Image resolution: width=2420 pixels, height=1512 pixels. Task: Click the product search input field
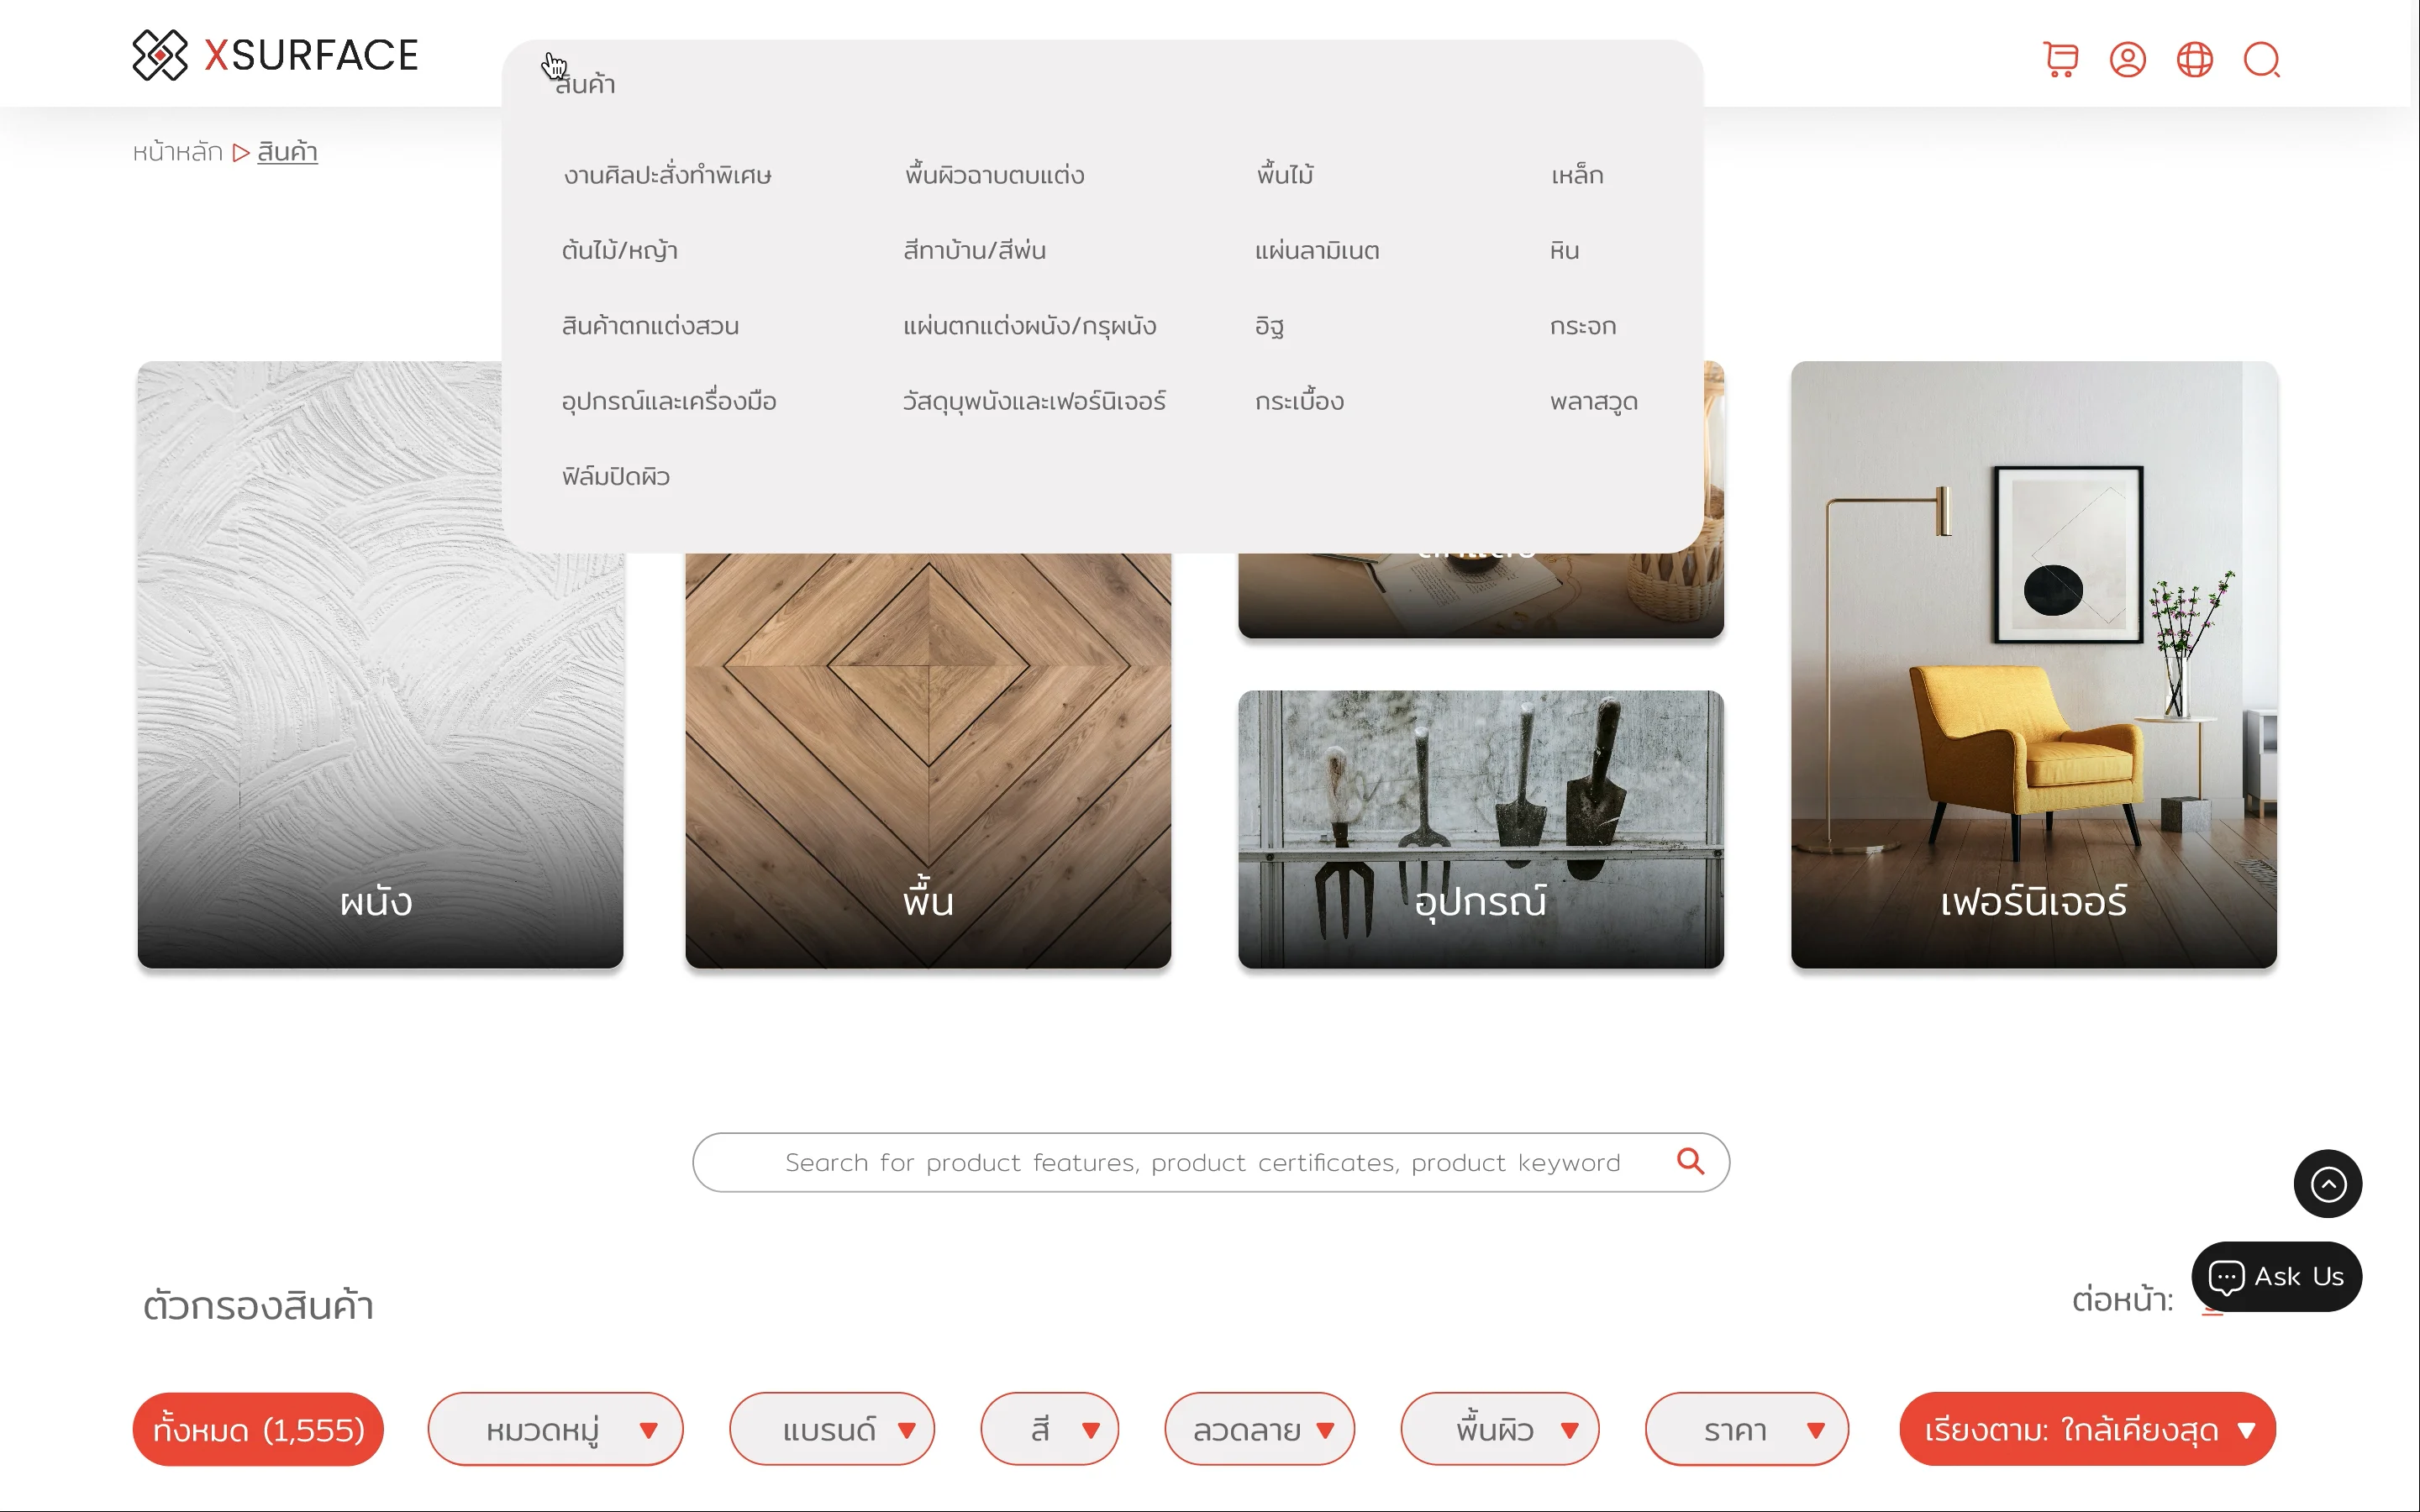click(x=1210, y=1162)
